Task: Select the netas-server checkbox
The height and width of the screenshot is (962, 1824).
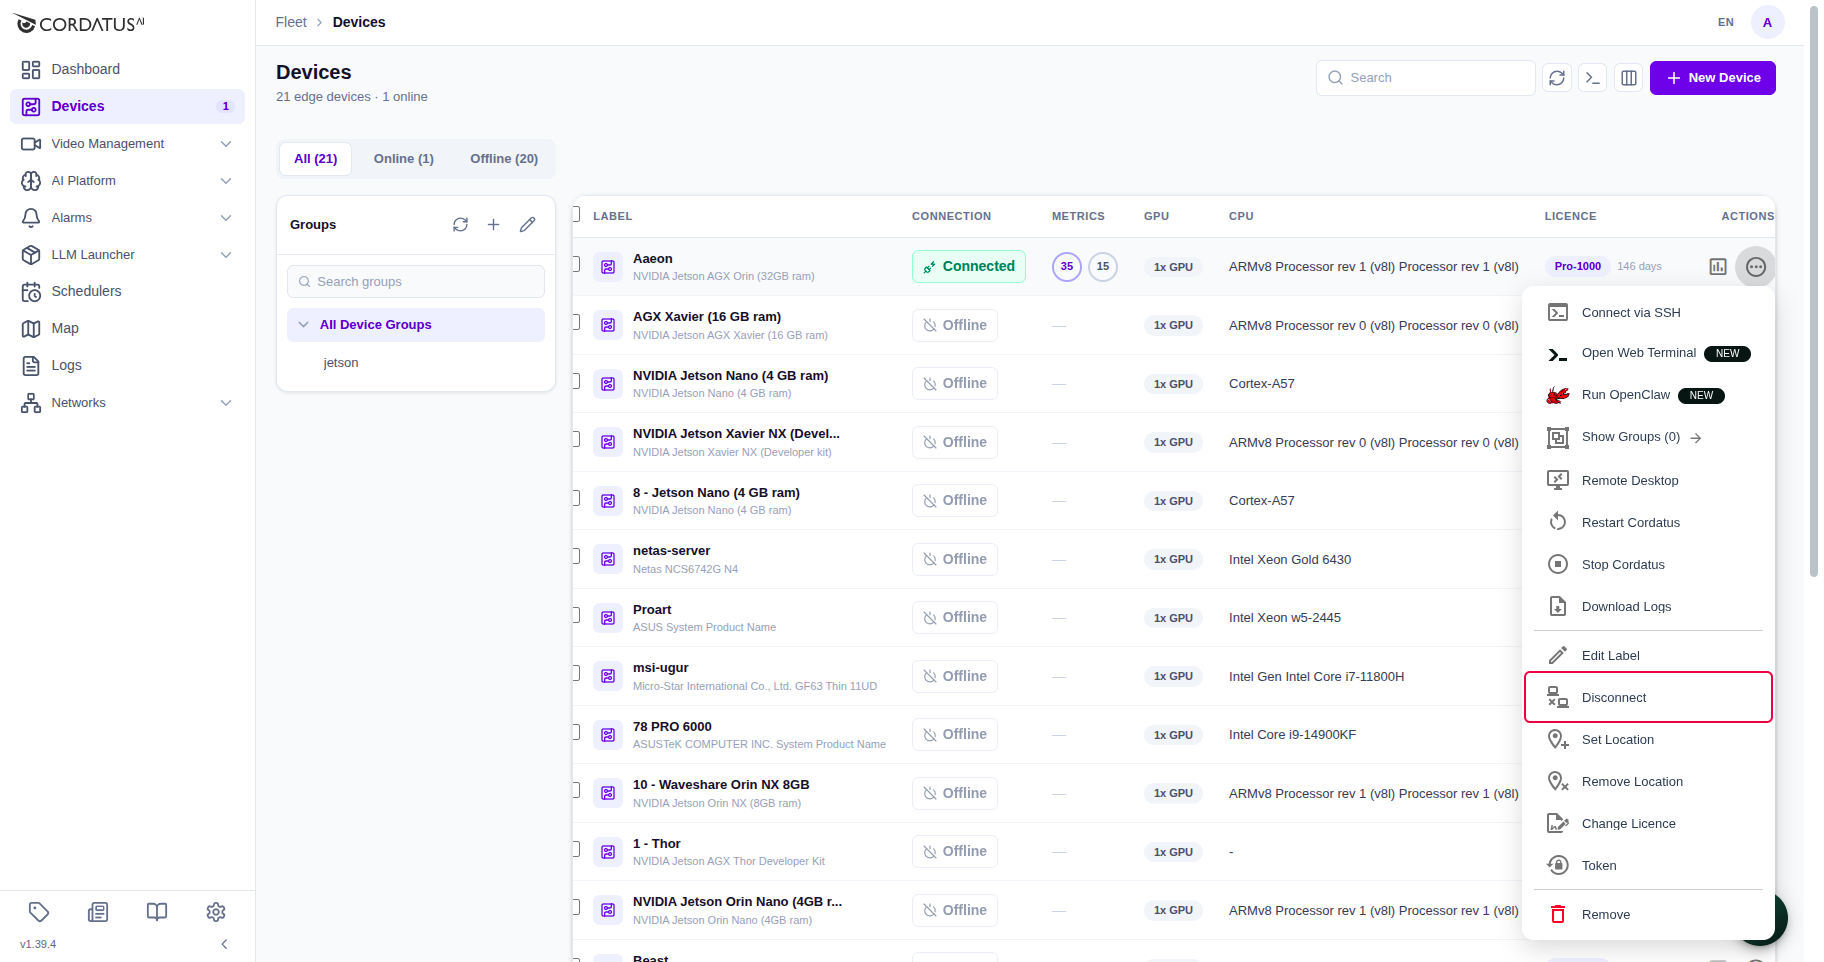Action: (x=575, y=556)
